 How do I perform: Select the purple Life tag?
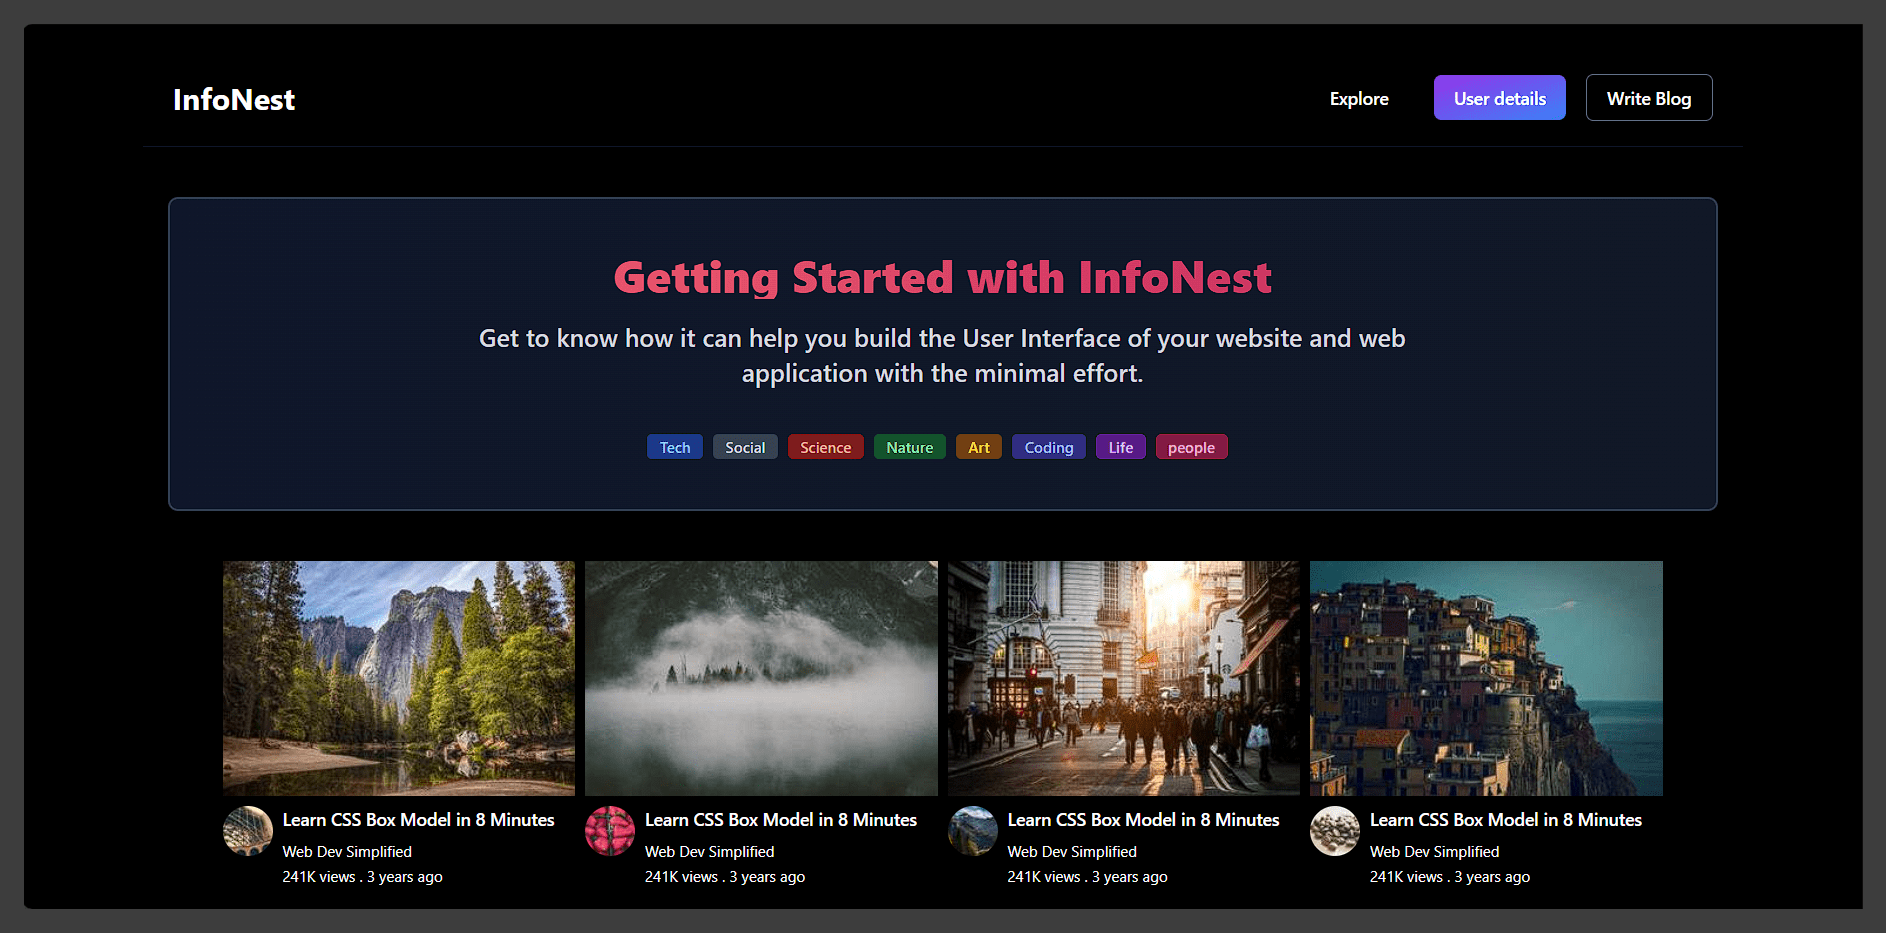[1120, 447]
